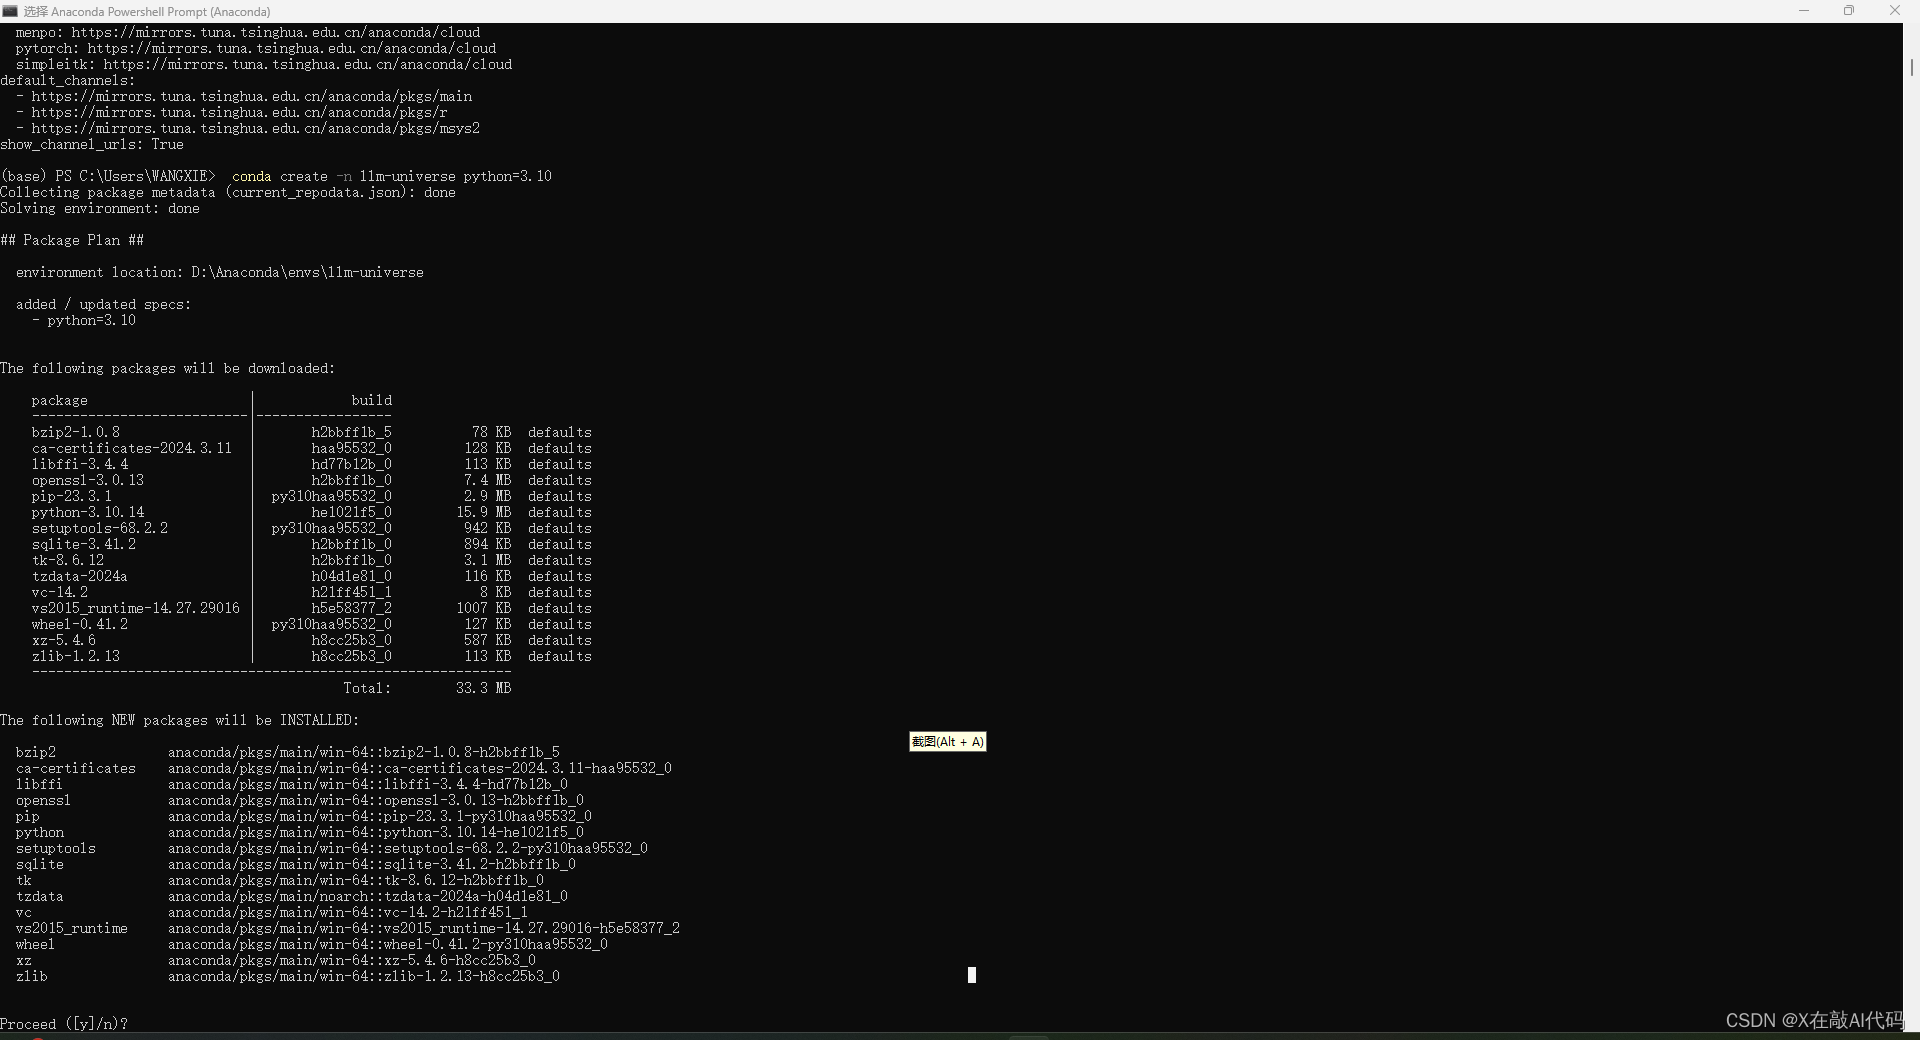Click the pkgs/msys2 mirror URL
The width and height of the screenshot is (1920, 1040).
click(256, 128)
